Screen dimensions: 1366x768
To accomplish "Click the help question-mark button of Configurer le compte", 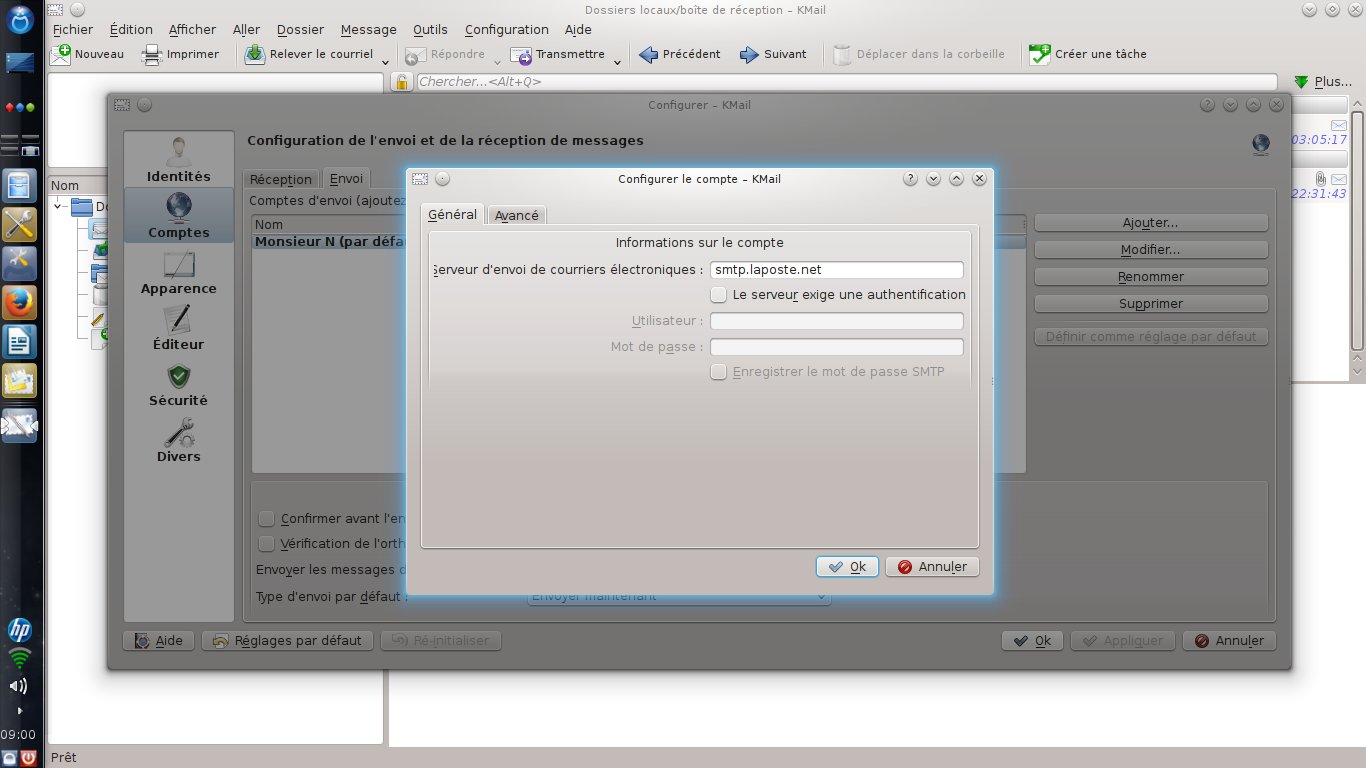I will [910, 179].
